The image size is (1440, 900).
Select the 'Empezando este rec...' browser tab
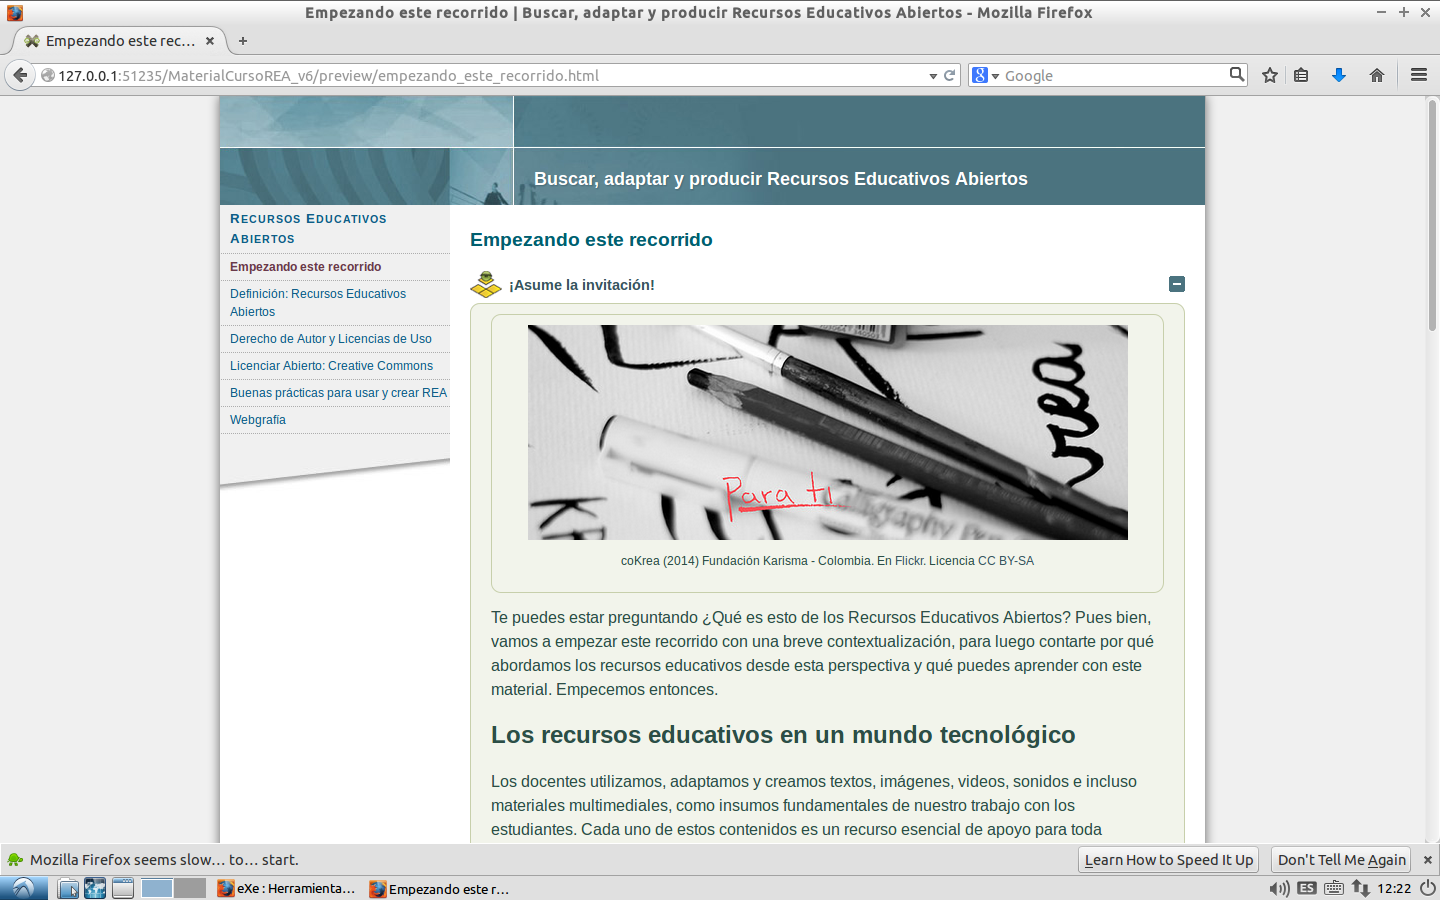118,41
